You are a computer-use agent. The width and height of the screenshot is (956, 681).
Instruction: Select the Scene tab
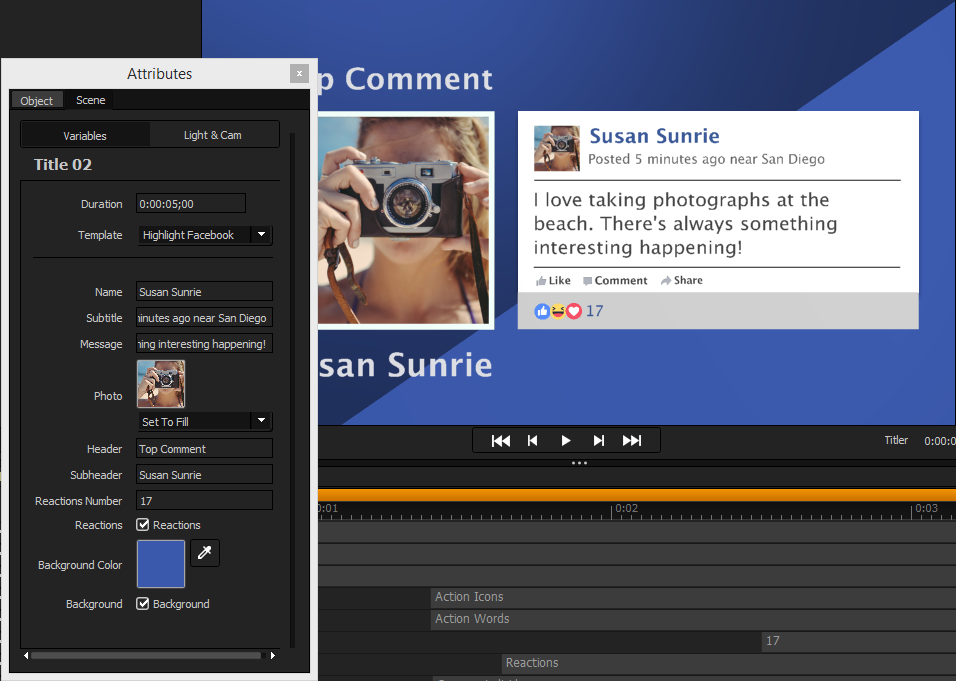point(90,100)
